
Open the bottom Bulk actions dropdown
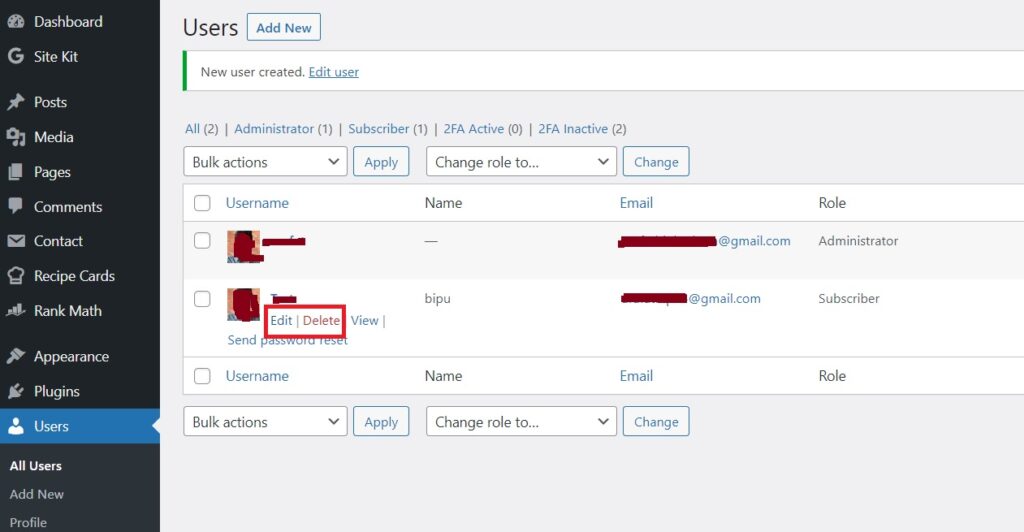coord(265,422)
